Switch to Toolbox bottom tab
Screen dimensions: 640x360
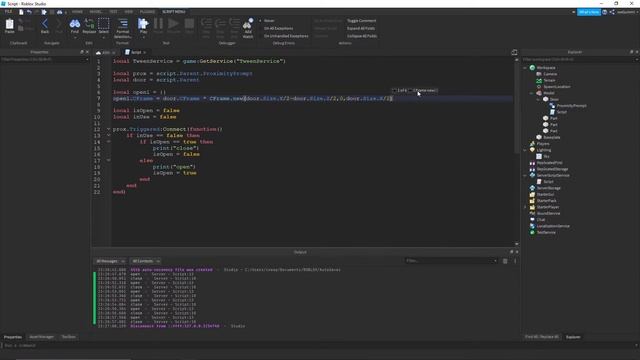click(x=69, y=337)
